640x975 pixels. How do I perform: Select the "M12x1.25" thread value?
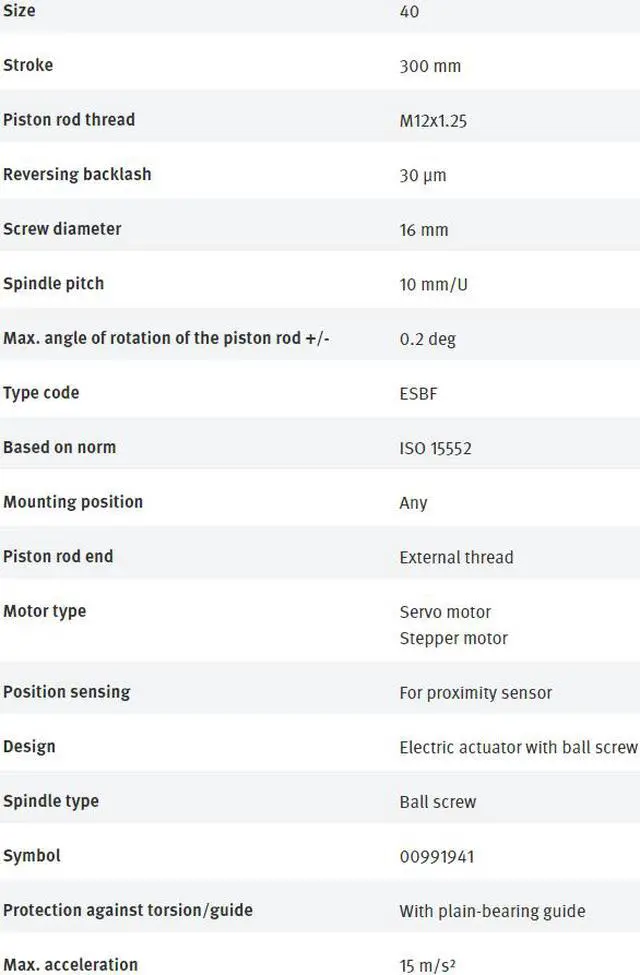point(433,121)
